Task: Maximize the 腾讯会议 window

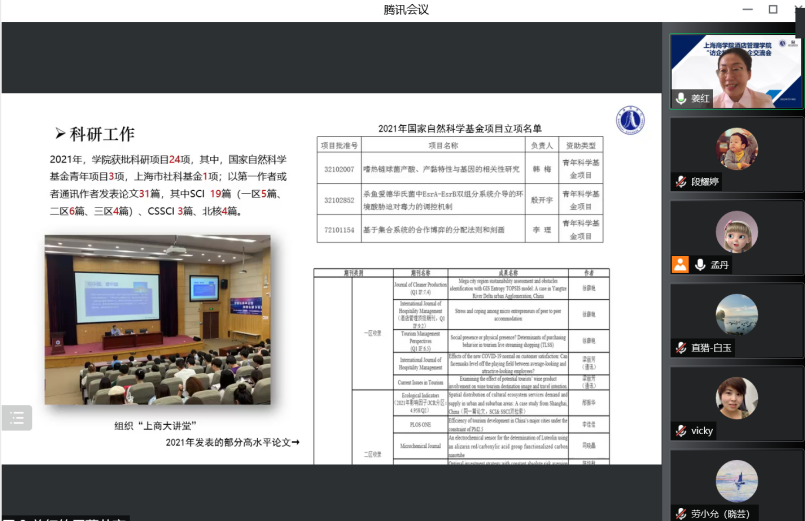Action: coord(773,9)
